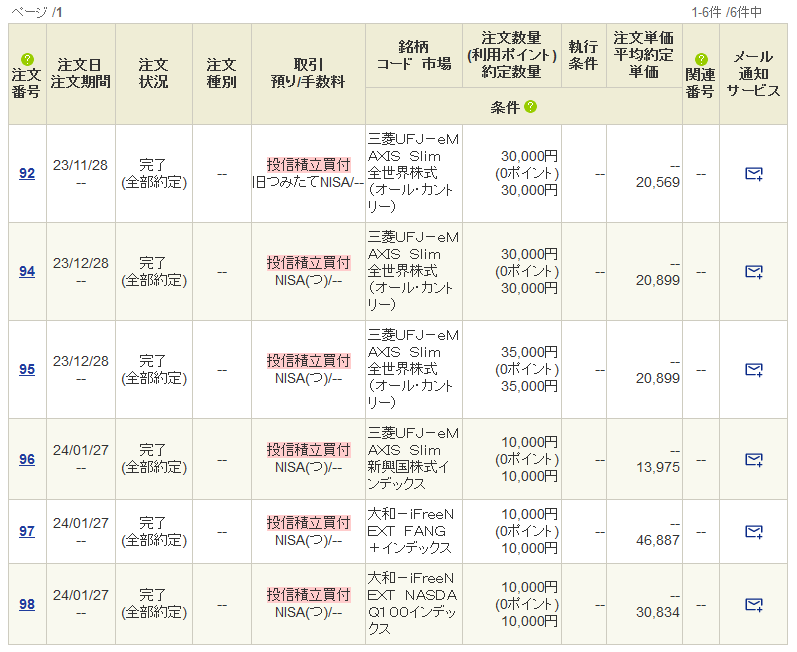The image size is (797, 652).
Task: Select average price 13,975
Action: [x=657, y=468]
